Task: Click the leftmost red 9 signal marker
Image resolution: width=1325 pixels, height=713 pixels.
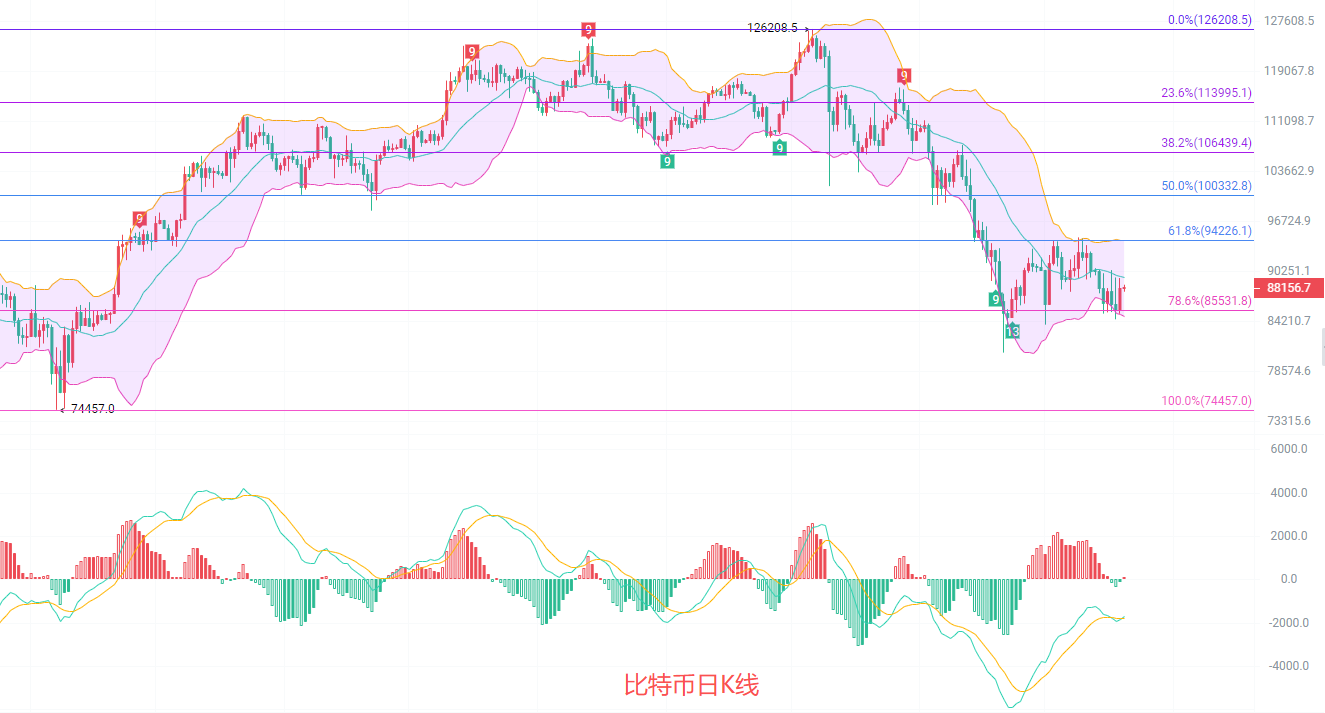Action: [x=140, y=219]
